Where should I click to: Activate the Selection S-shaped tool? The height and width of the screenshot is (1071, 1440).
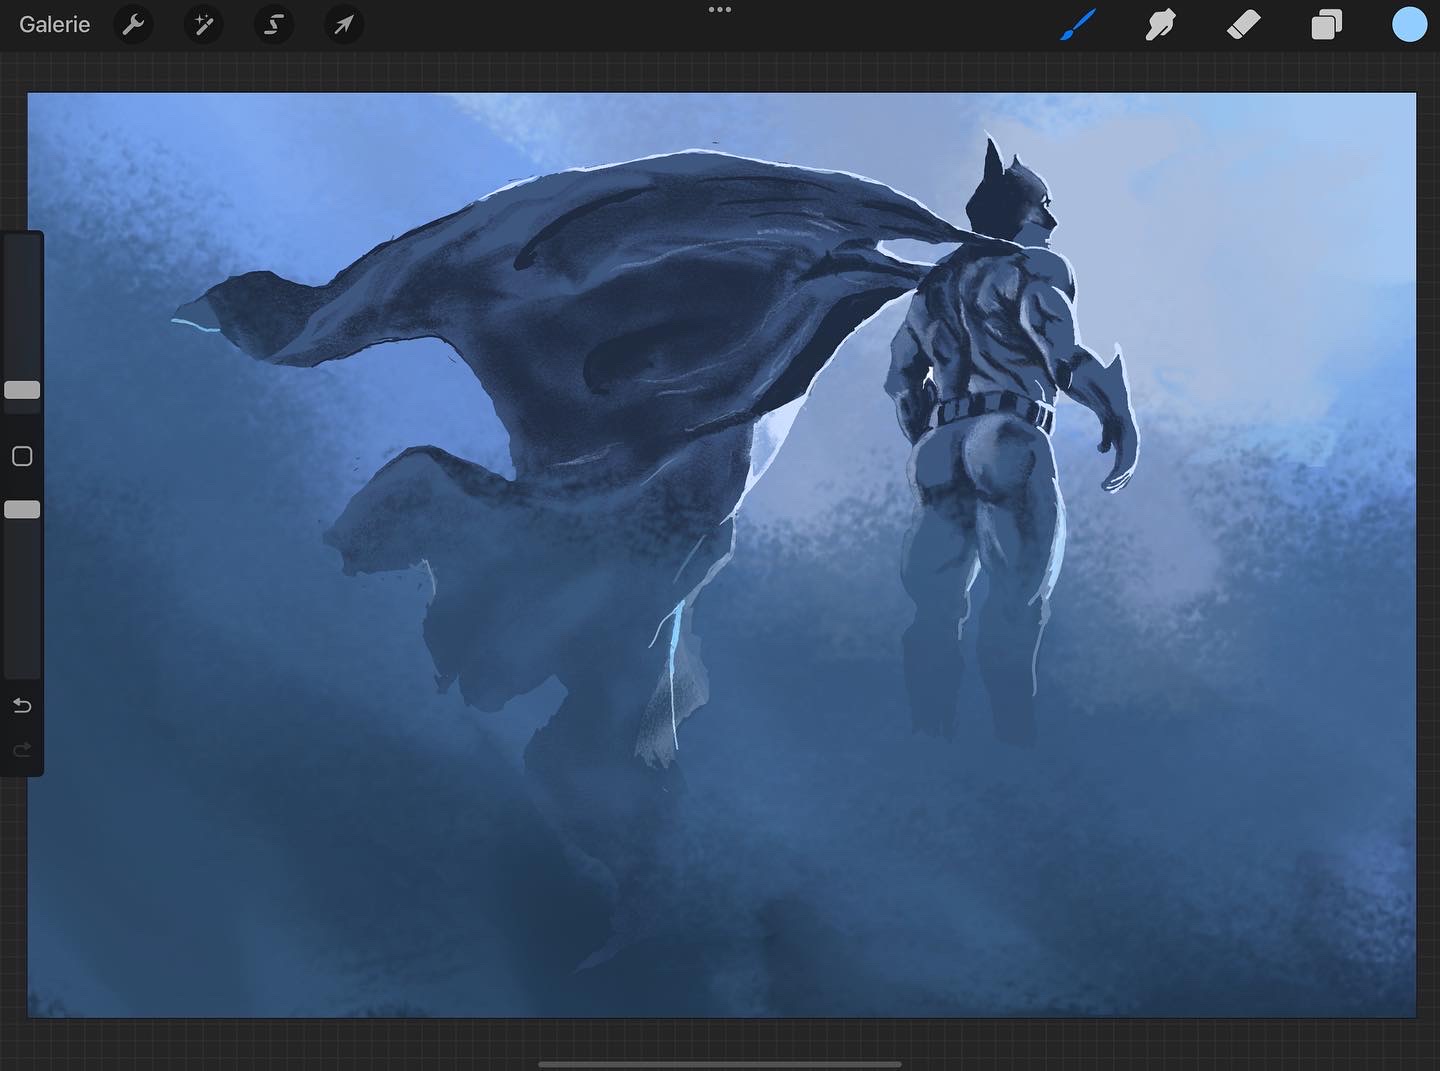pyautogui.click(x=273, y=25)
